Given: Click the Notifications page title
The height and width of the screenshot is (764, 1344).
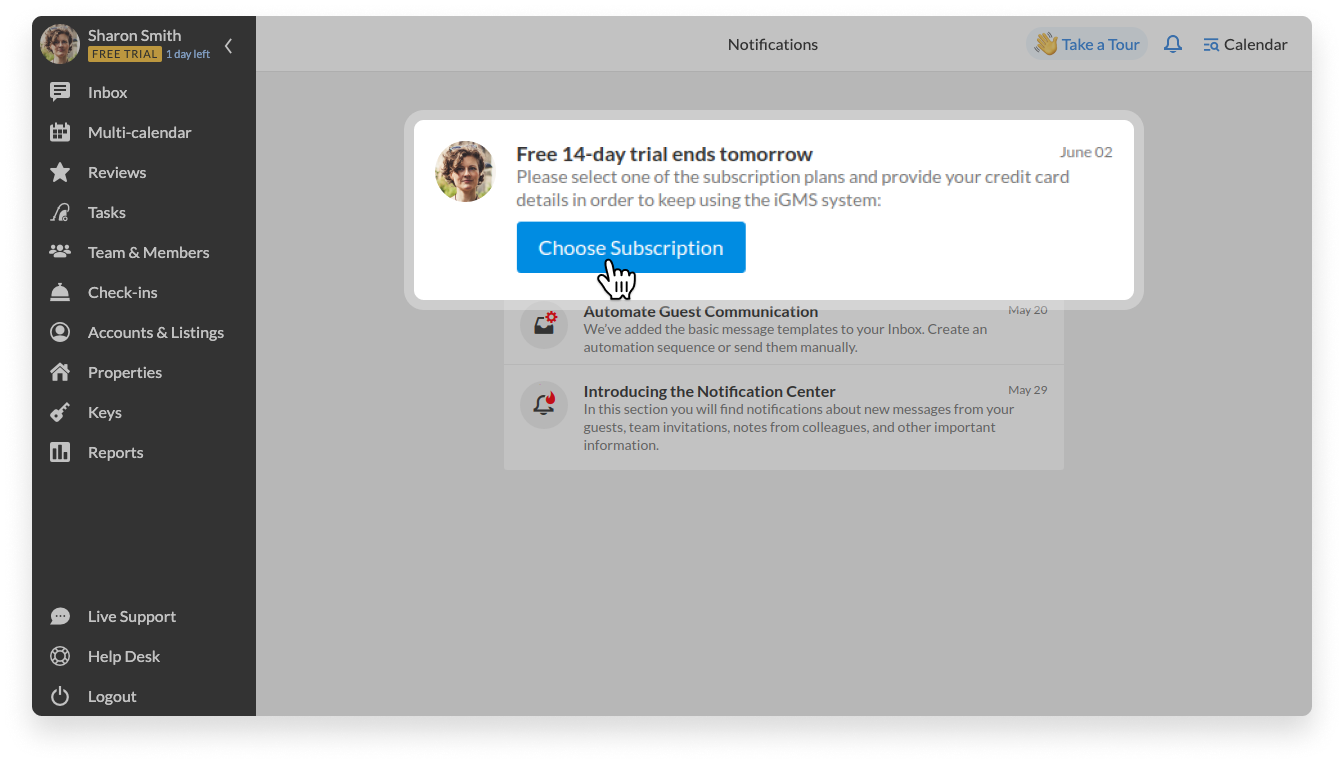Looking at the screenshot, I should click(773, 44).
